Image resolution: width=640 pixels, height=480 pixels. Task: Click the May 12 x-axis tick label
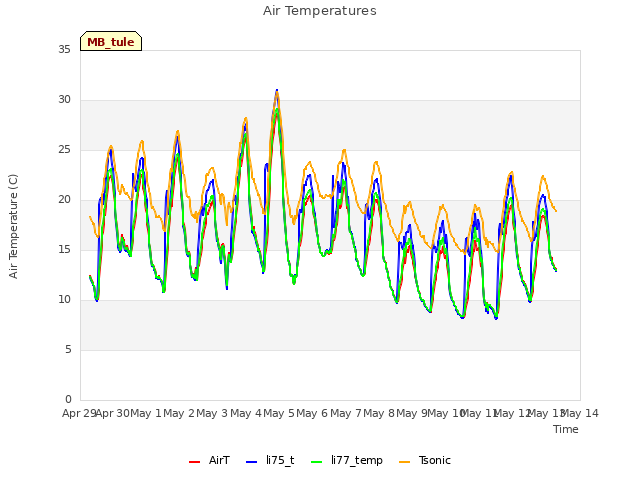[512, 413]
